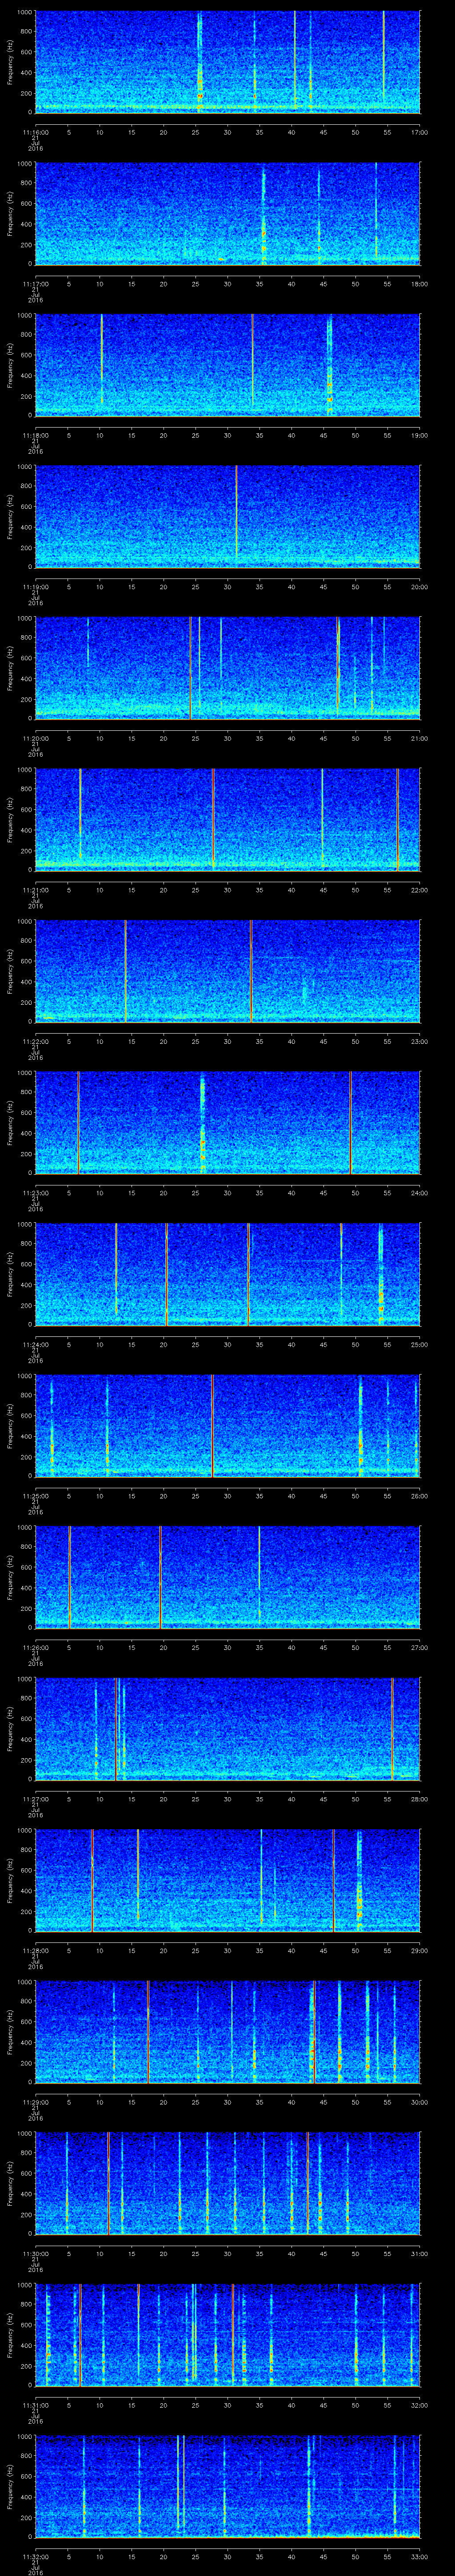This screenshot has height=2576, width=455.
Task: Select the spectrogram panel starting at 11:17:00
Action: (x=227, y=213)
